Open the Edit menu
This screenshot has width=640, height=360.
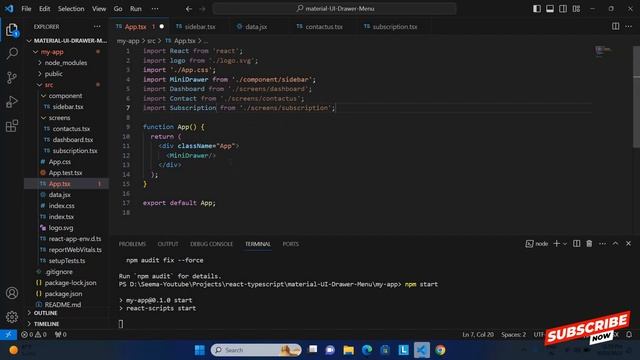point(44,9)
